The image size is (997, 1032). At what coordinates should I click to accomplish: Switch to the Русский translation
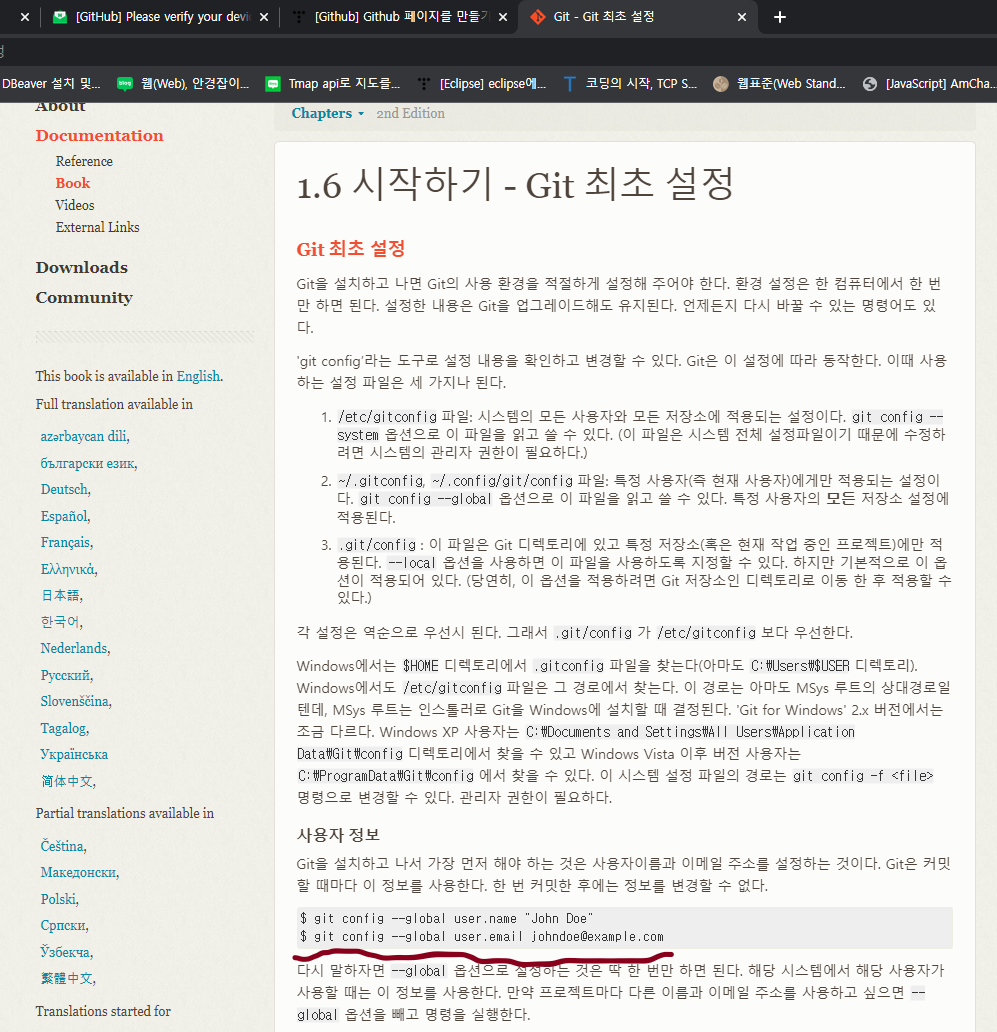(66, 675)
